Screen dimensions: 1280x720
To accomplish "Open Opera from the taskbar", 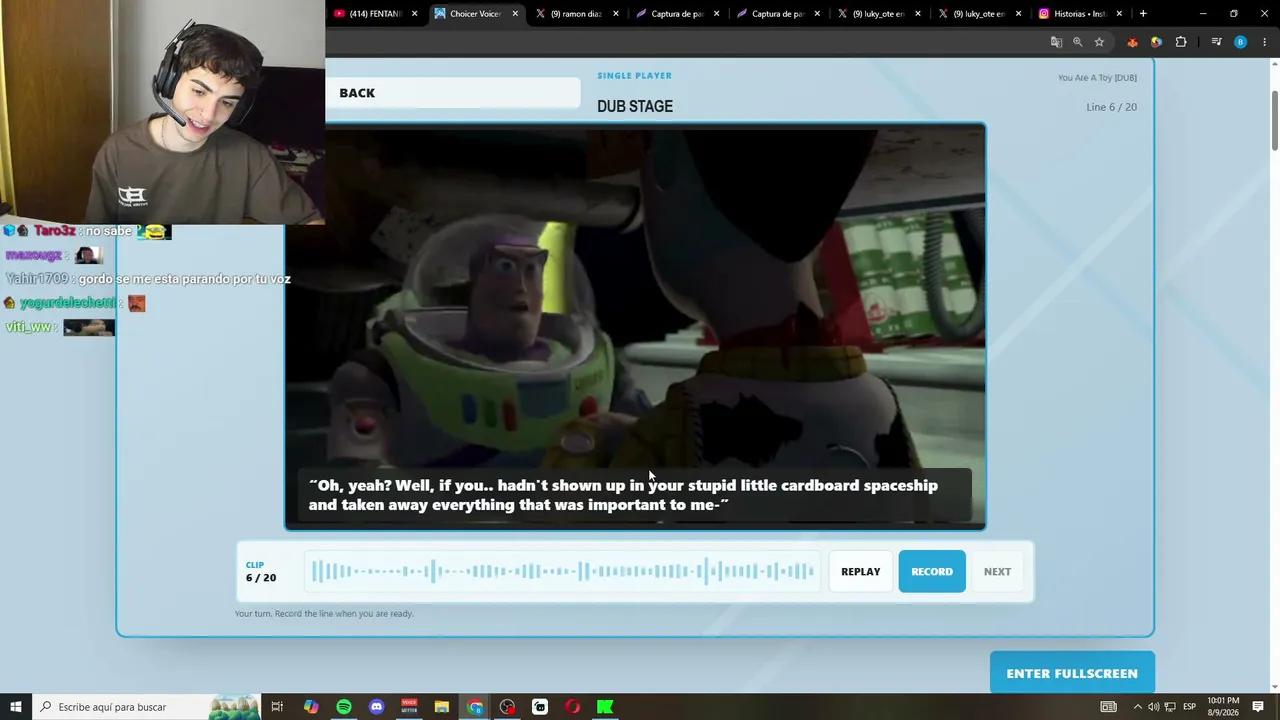I will click(x=572, y=707).
